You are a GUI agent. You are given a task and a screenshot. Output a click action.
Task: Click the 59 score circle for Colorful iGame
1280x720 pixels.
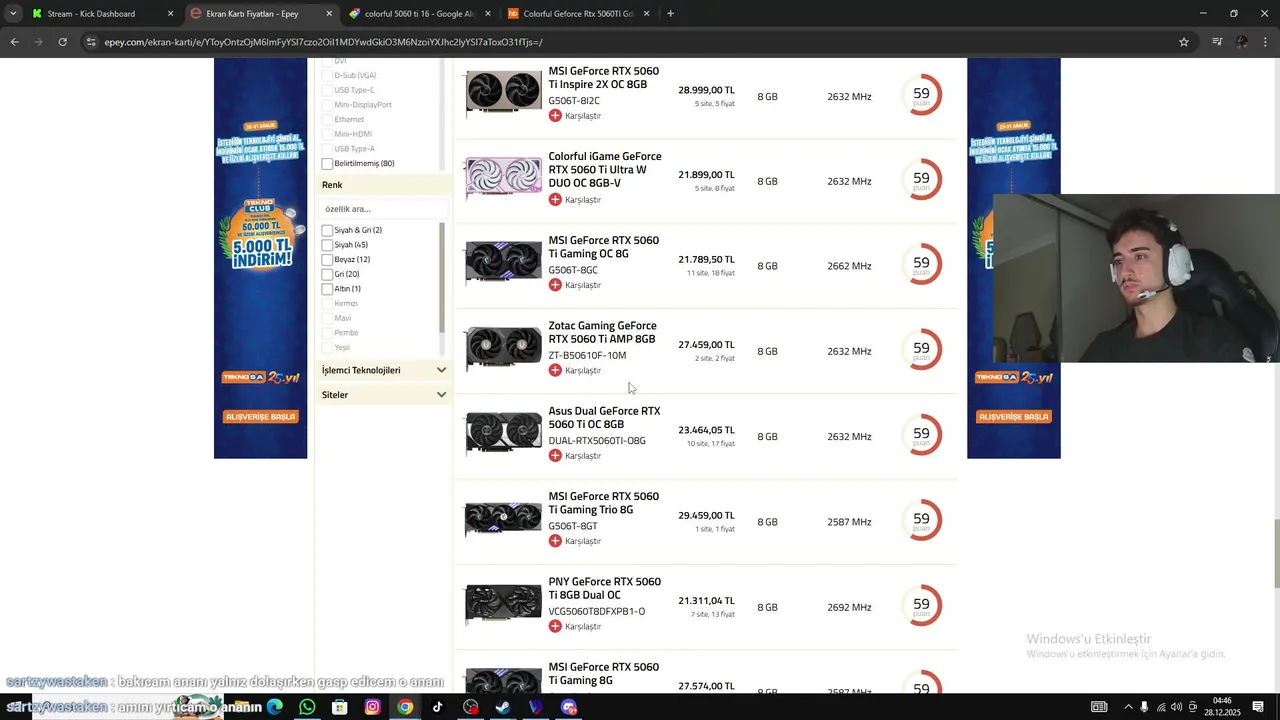(x=921, y=179)
